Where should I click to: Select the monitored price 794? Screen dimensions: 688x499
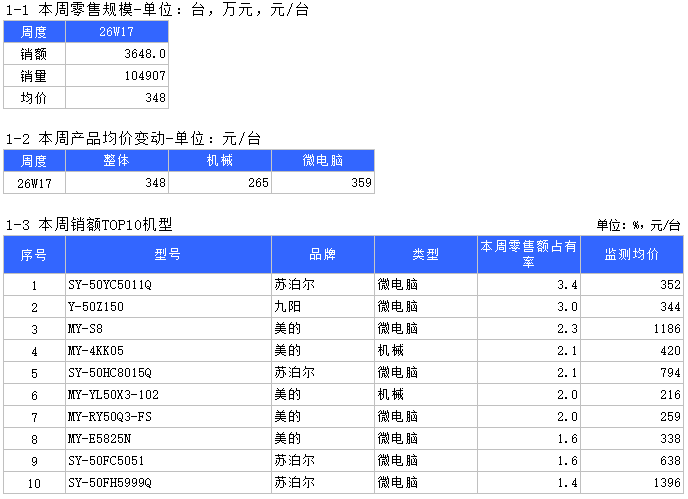point(670,373)
